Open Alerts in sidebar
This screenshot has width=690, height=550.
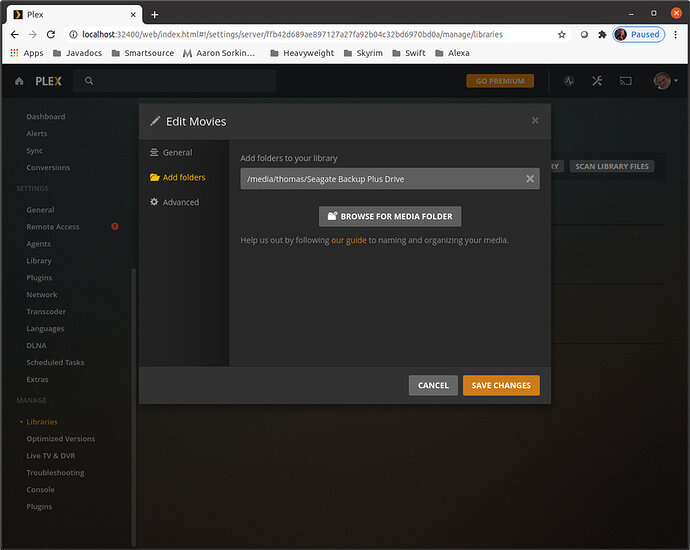37,133
